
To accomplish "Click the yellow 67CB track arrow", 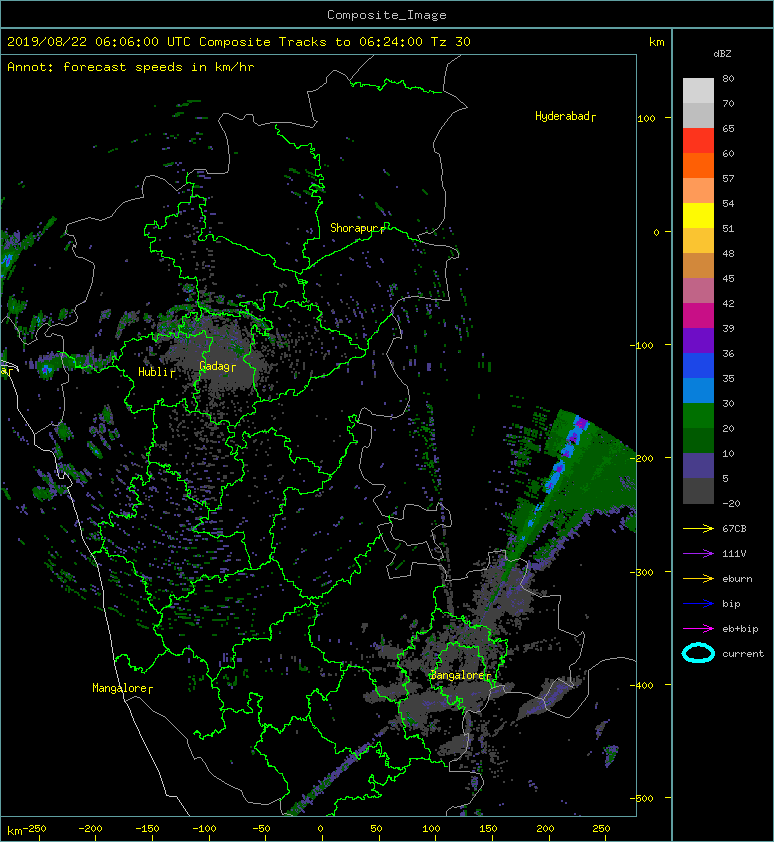I will click(698, 529).
